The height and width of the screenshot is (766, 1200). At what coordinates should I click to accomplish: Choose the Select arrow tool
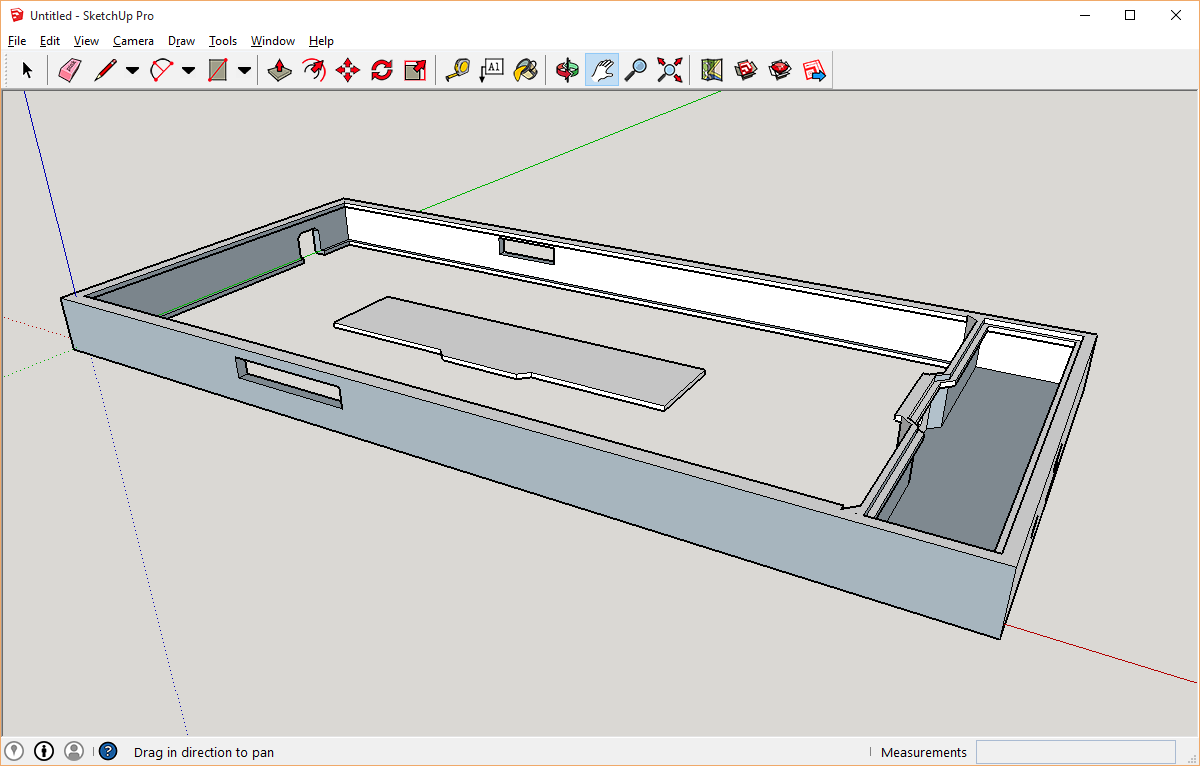(x=27, y=70)
